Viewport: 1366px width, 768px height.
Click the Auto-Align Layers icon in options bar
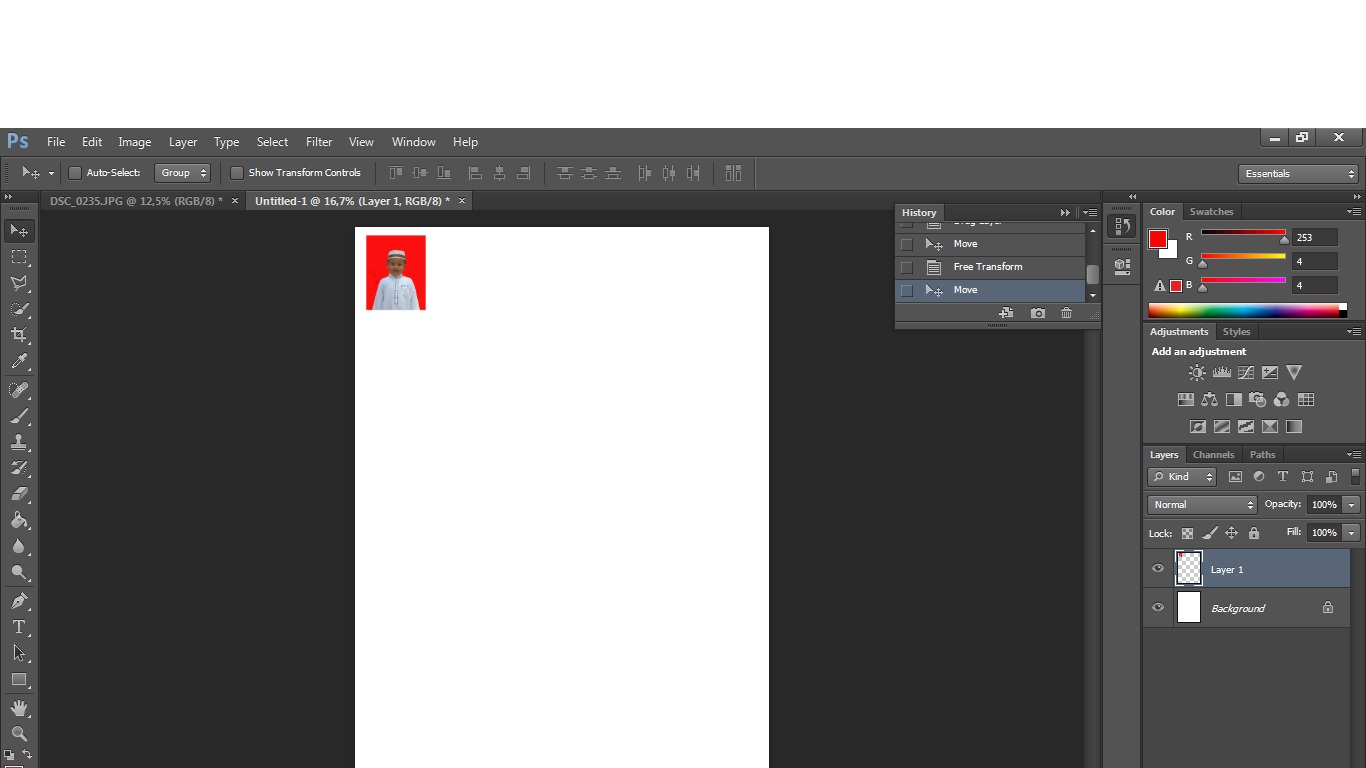[x=733, y=173]
